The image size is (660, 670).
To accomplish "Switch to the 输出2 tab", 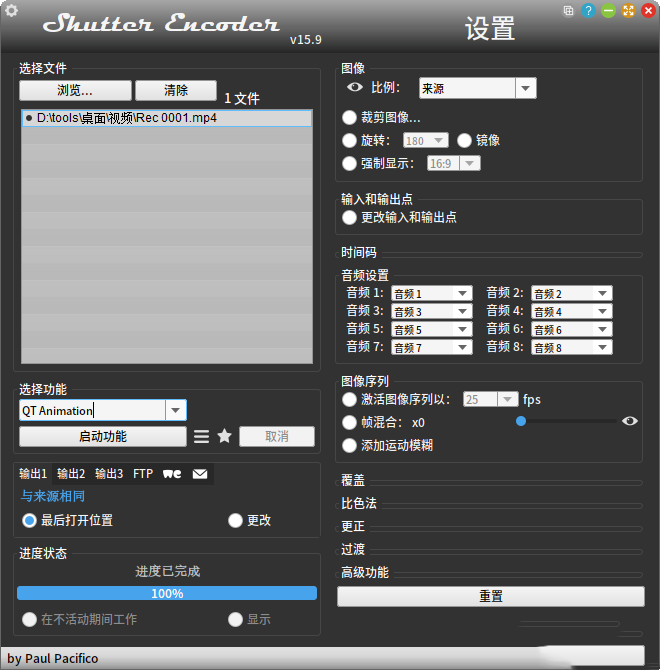I will click(71, 474).
